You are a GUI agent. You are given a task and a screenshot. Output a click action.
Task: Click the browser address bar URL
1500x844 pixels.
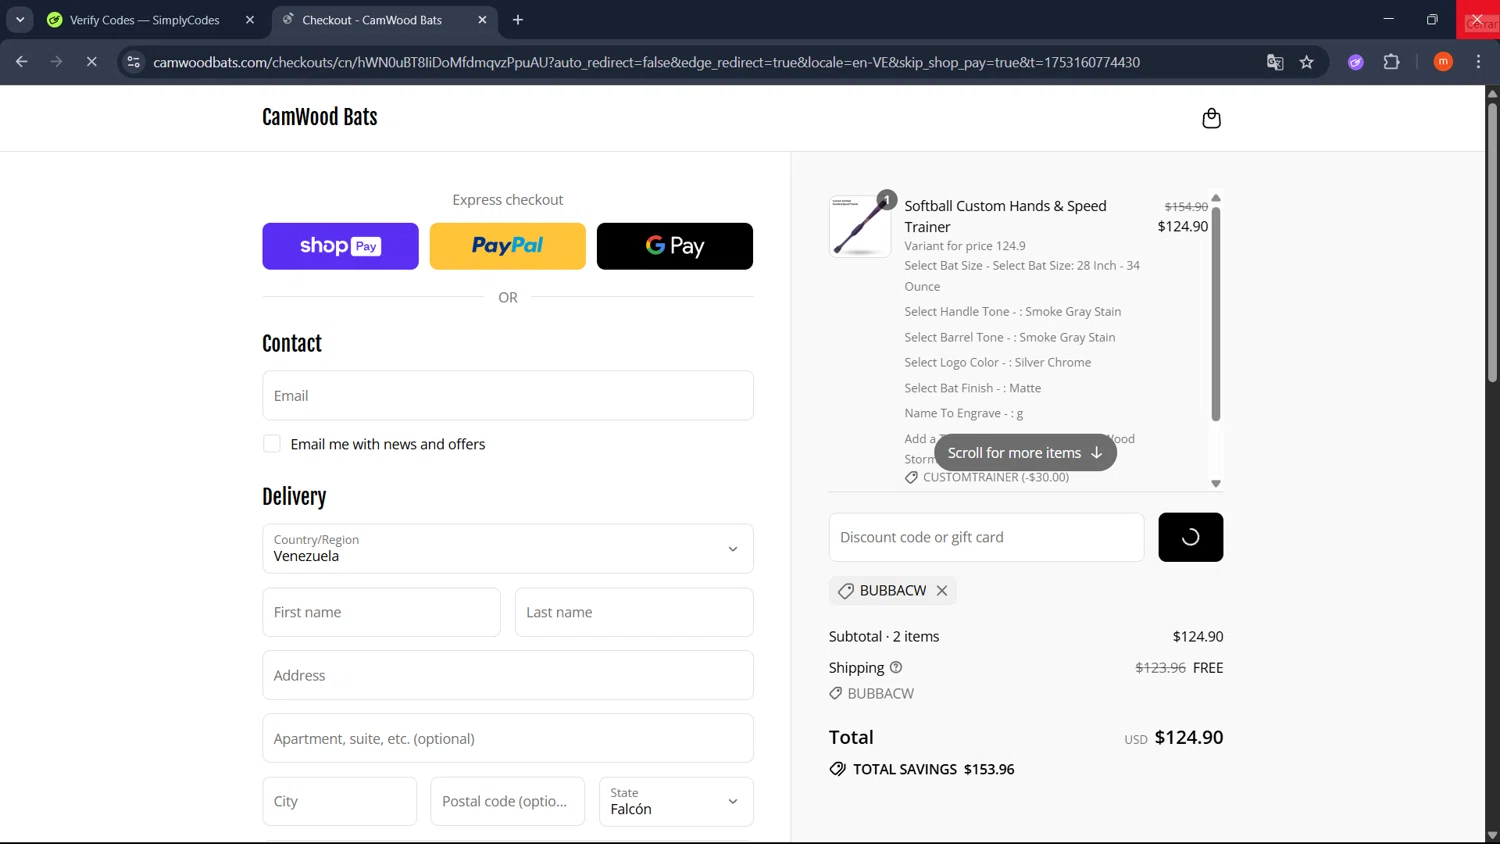tap(646, 62)
